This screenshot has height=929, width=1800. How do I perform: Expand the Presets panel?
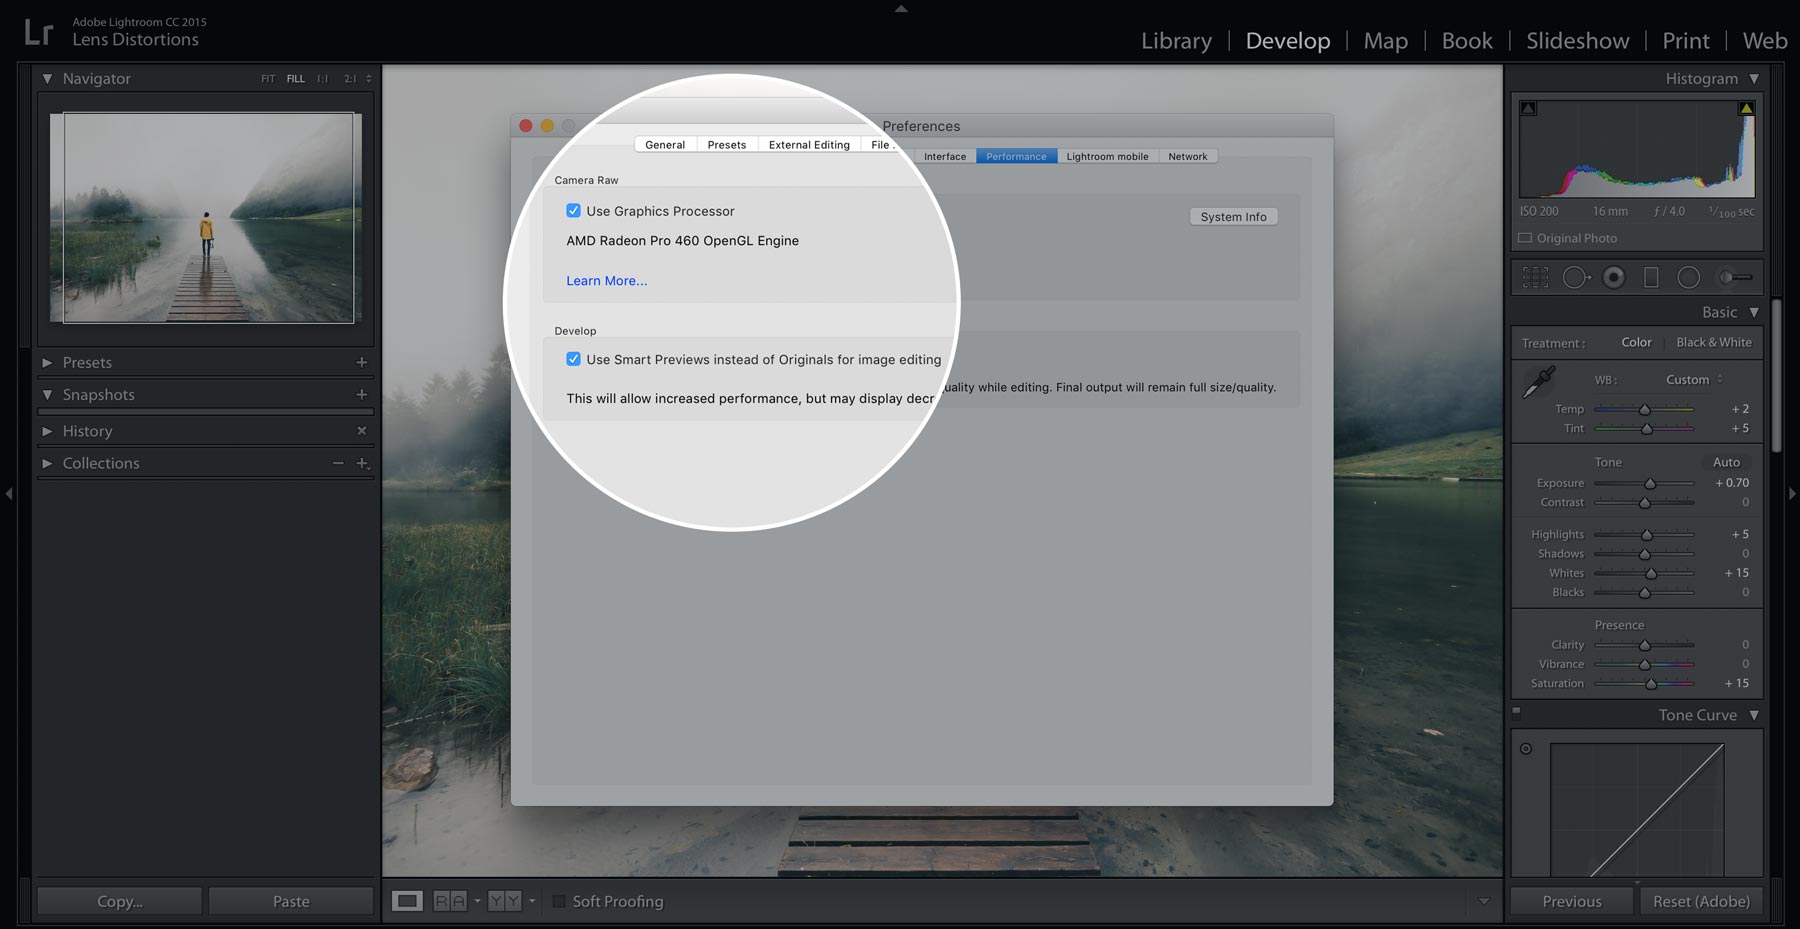47,362
